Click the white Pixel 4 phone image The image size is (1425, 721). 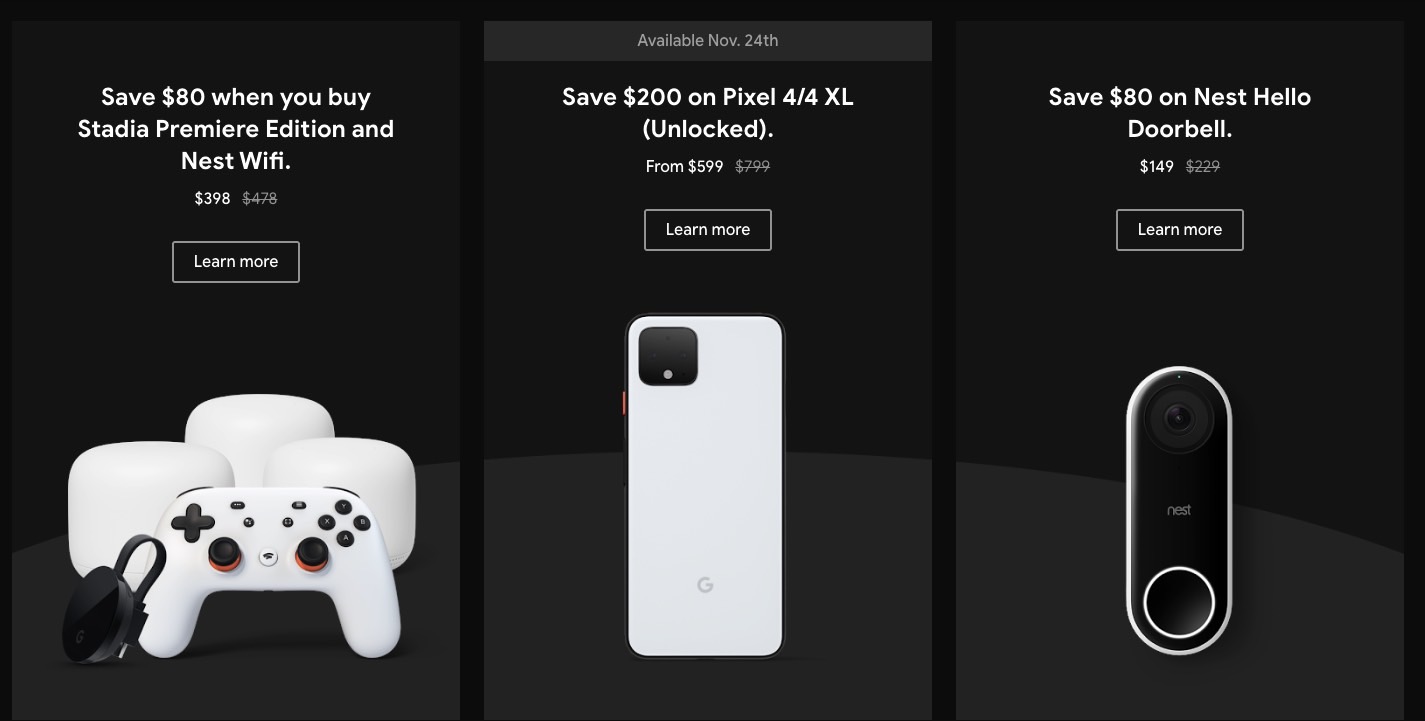[705, 486]
